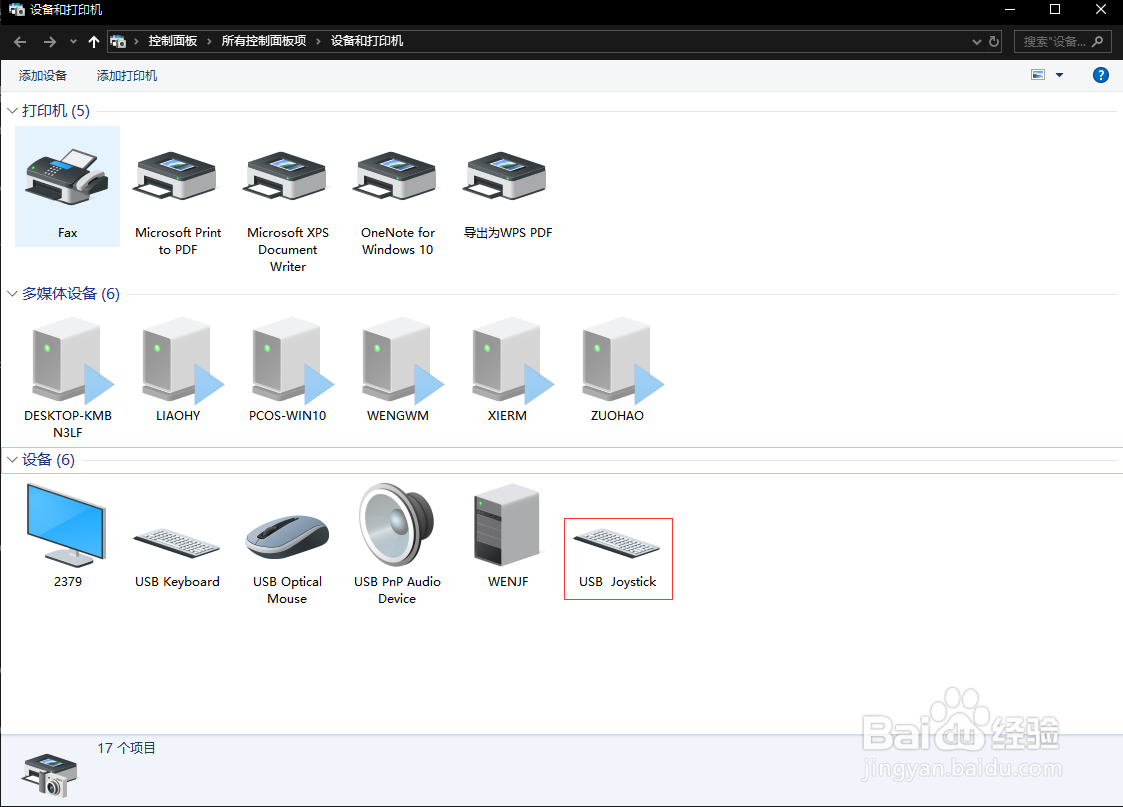Viewport: 1123px width, 807px height.
Task: Expand chevron after 控制面板 breadcrumb
Action: pyautogui.click(x=209, y=42)
